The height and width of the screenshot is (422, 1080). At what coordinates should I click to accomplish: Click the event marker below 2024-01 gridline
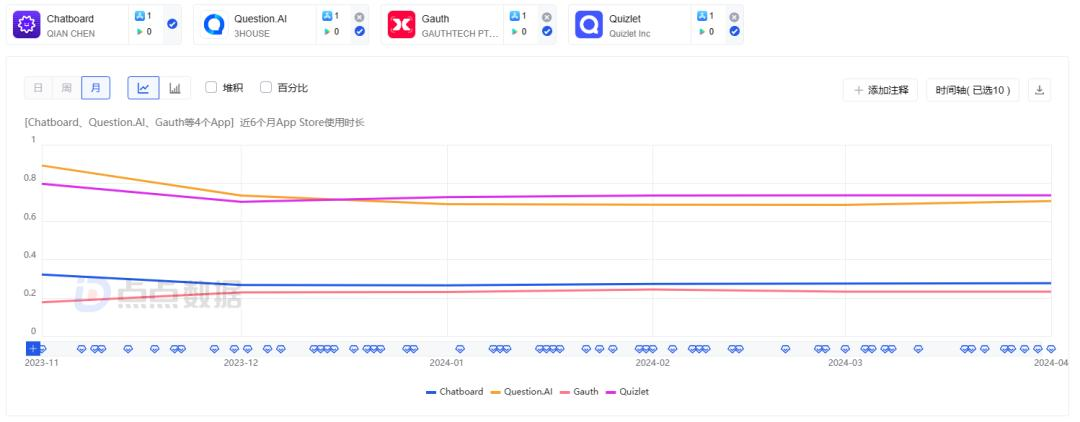[460, 349]
